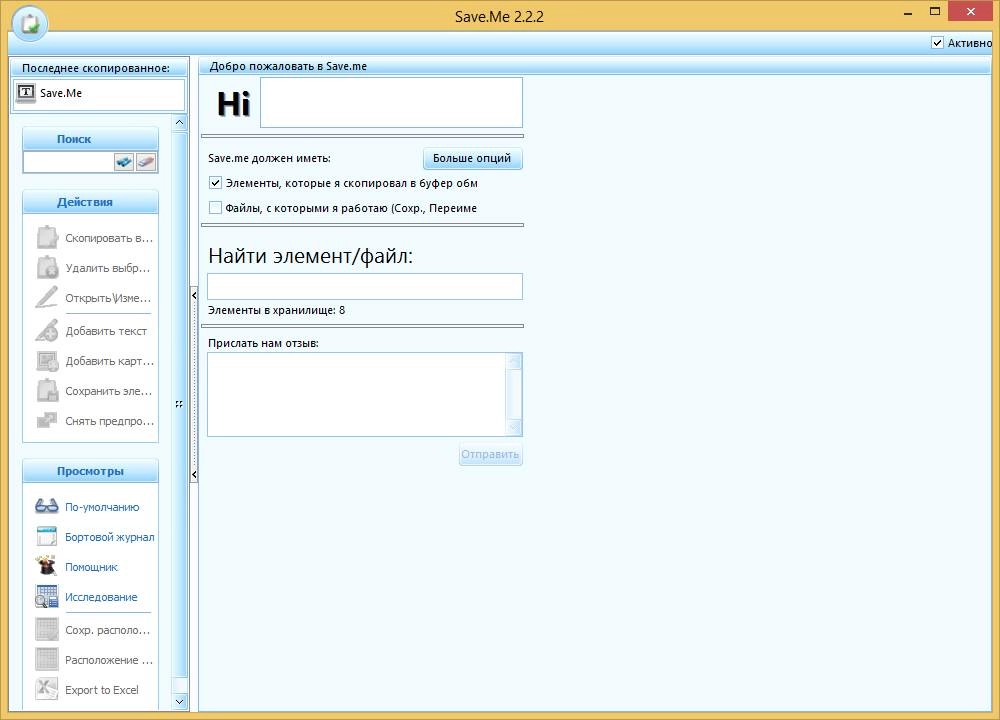Click the Бортовой журнал icon

coord(47,536)
